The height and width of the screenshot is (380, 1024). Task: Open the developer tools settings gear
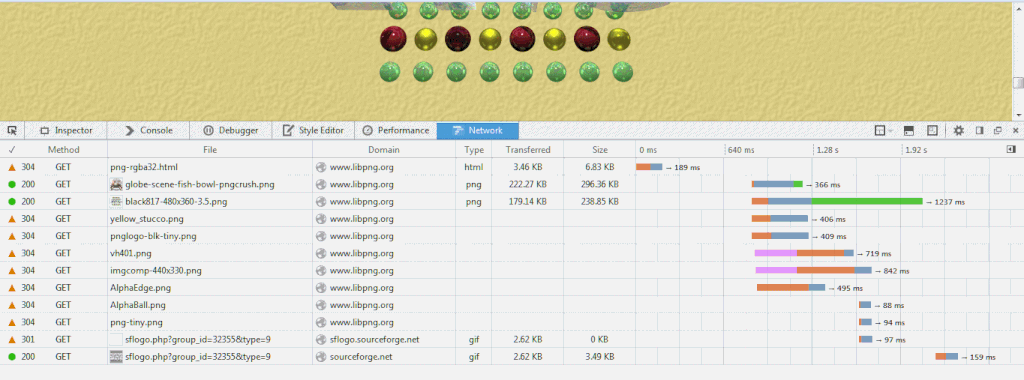[959, 131]
